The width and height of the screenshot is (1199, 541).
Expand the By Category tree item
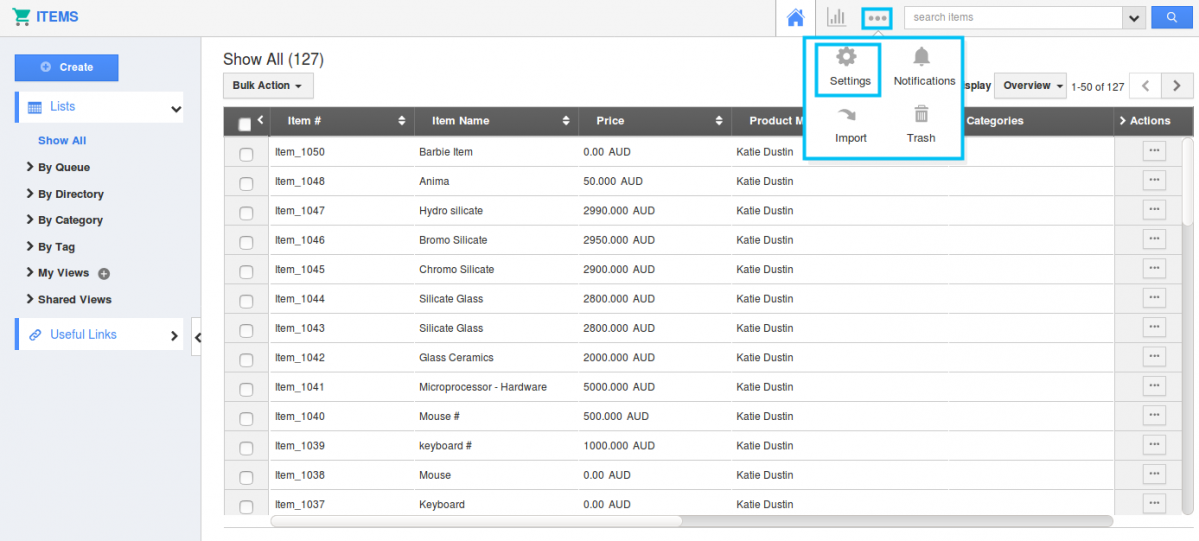[x=70, y=220]
